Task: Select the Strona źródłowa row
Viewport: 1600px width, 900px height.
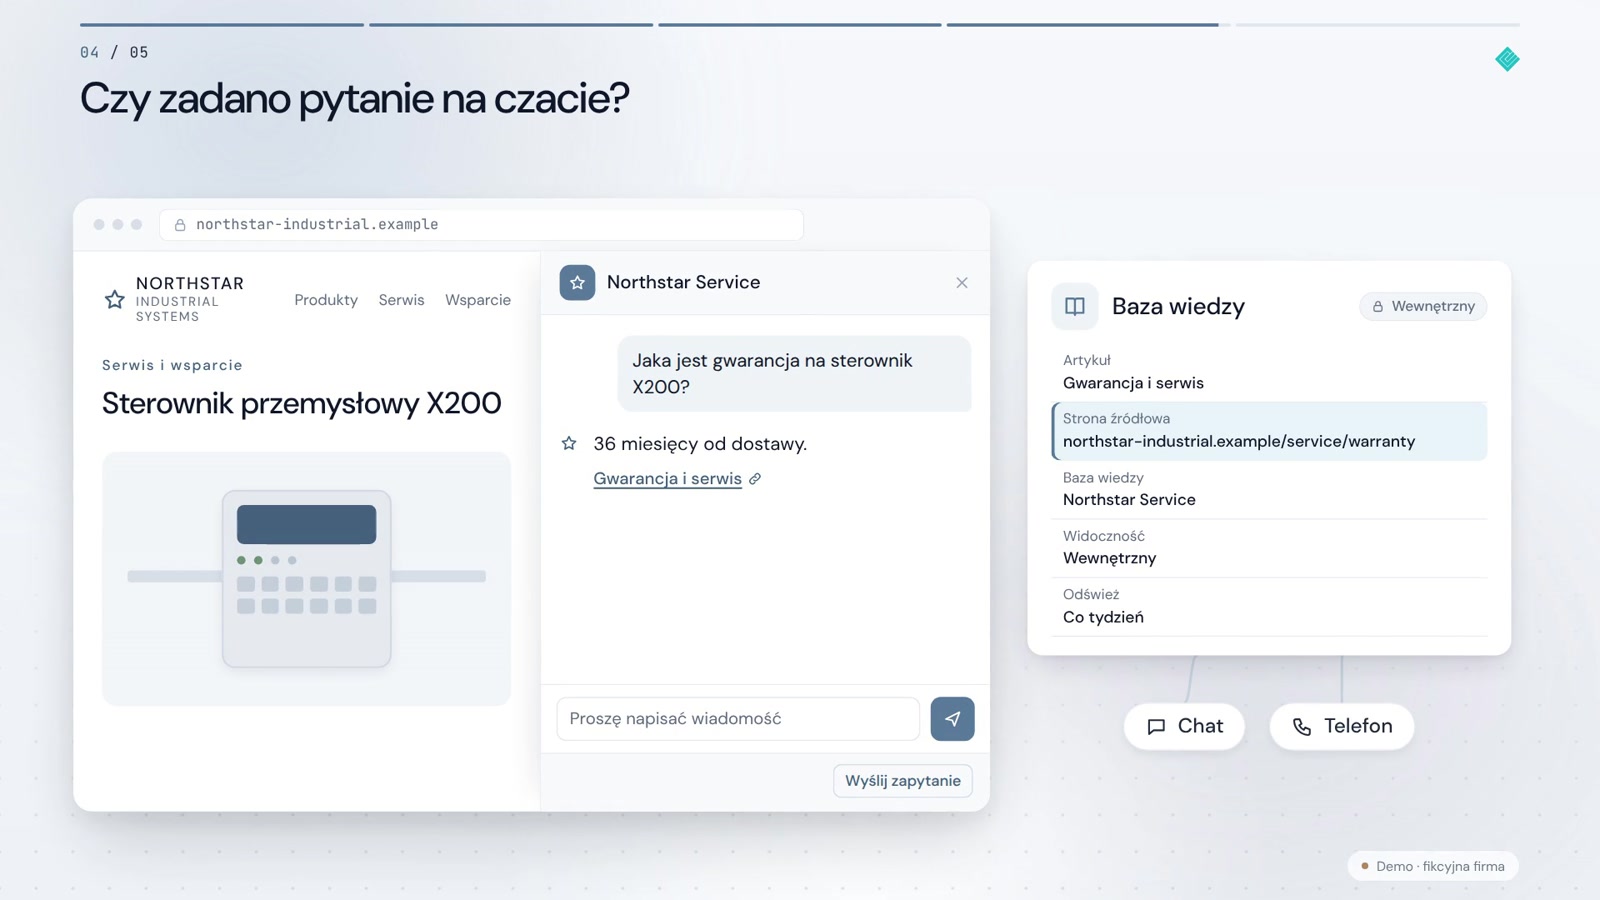Action: click(1269, 431)
